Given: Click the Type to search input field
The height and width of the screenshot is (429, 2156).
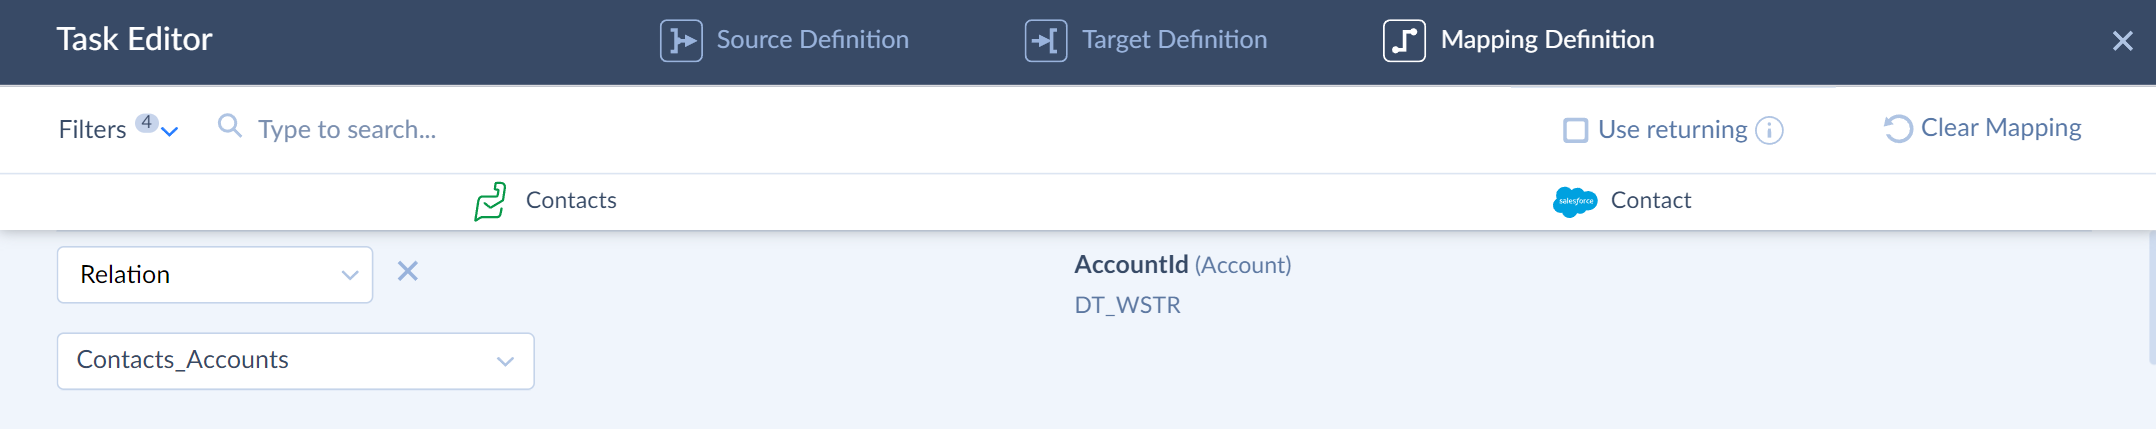Looking at the screenshot, I should click(600, 129).
